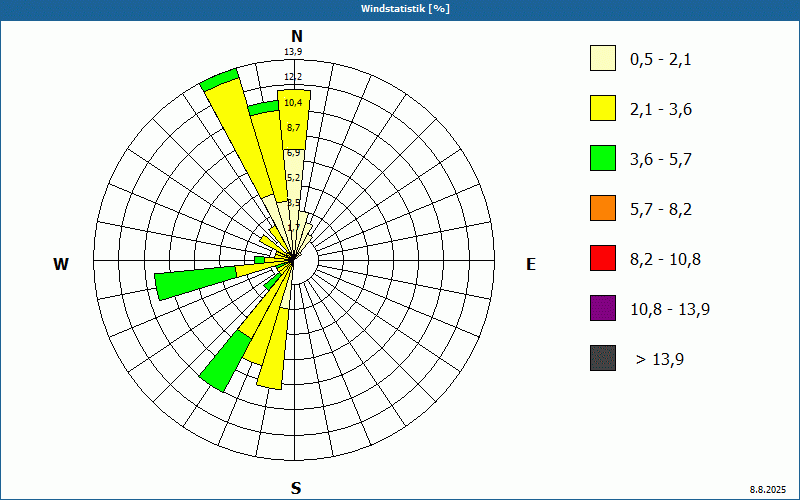Click the 6,9 ring scale value
This screenshot has width=800, height=500.
coord(293,153)
